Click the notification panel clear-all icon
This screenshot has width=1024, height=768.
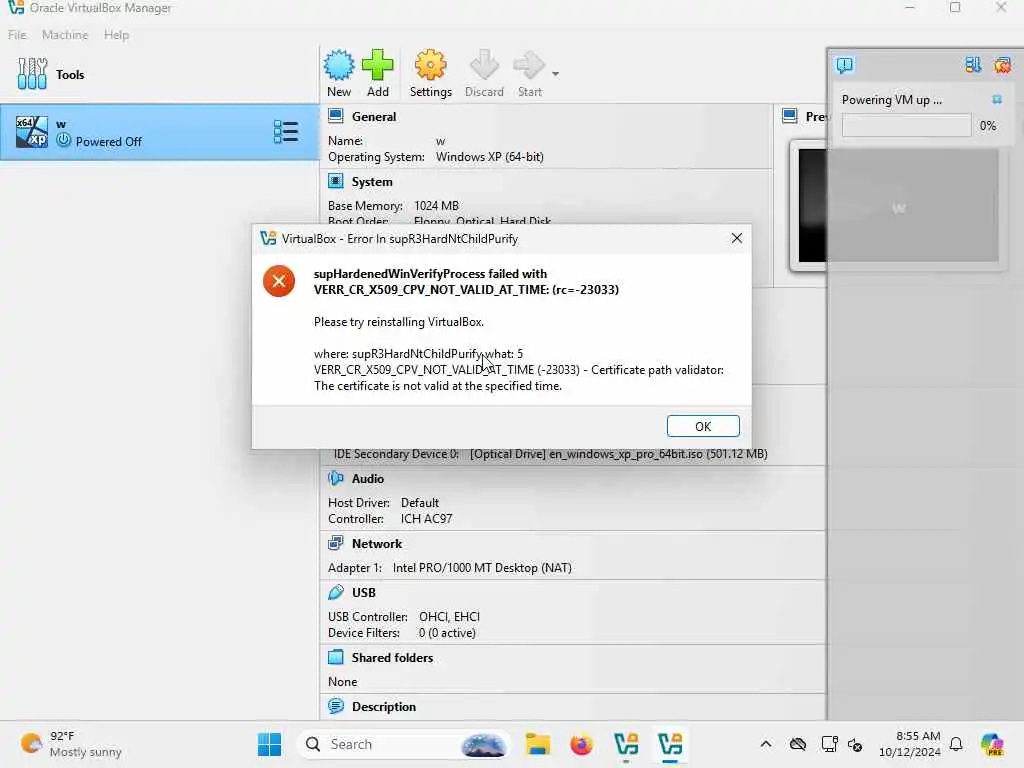click(1002, 65)
